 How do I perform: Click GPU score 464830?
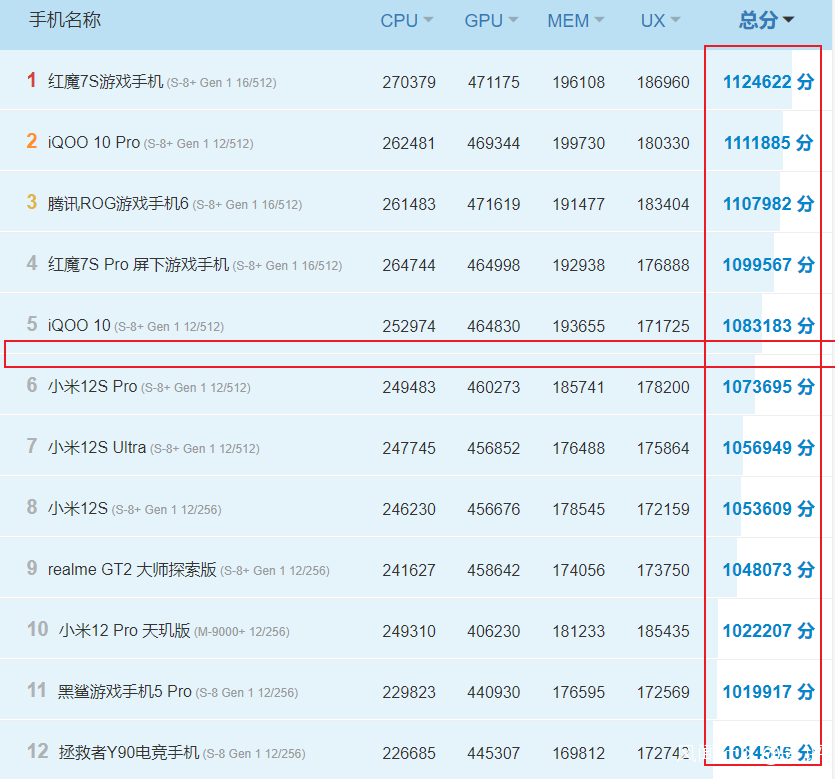(x=493, y=326)
